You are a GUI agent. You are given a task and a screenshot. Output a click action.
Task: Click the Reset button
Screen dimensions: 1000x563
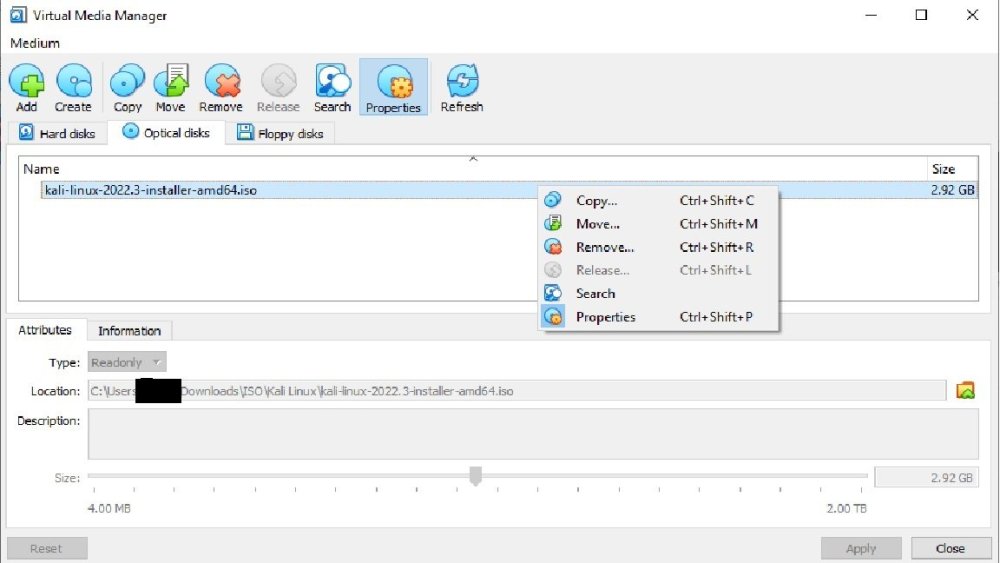click(47, 548)
